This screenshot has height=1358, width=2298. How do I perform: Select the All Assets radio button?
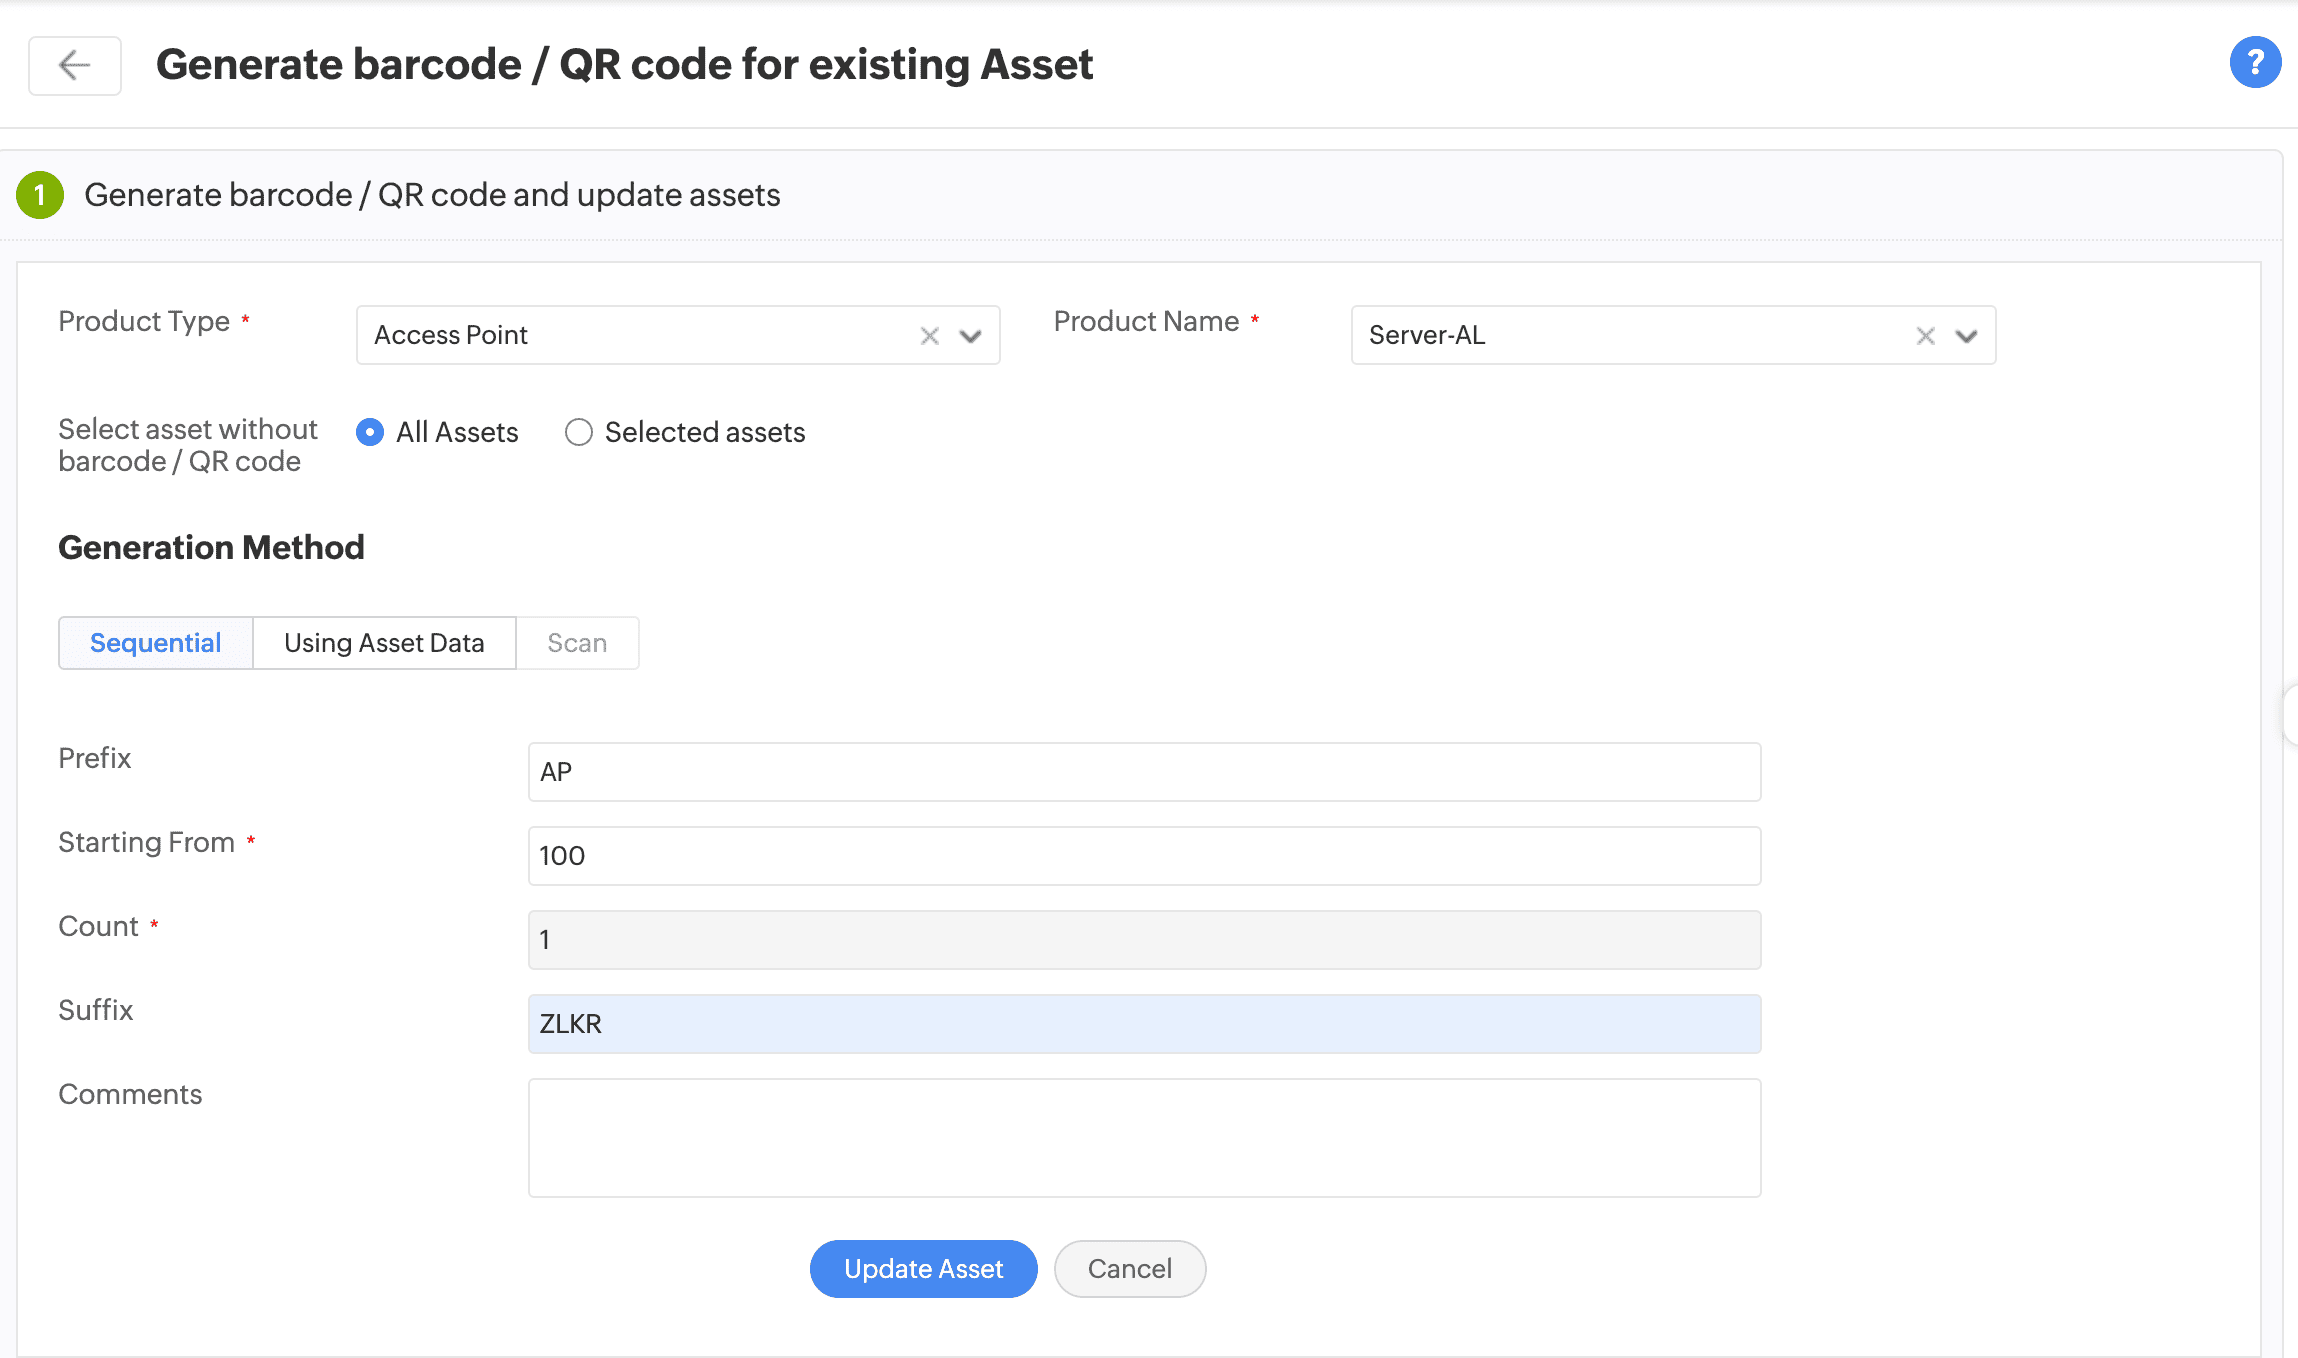point(370,432)
